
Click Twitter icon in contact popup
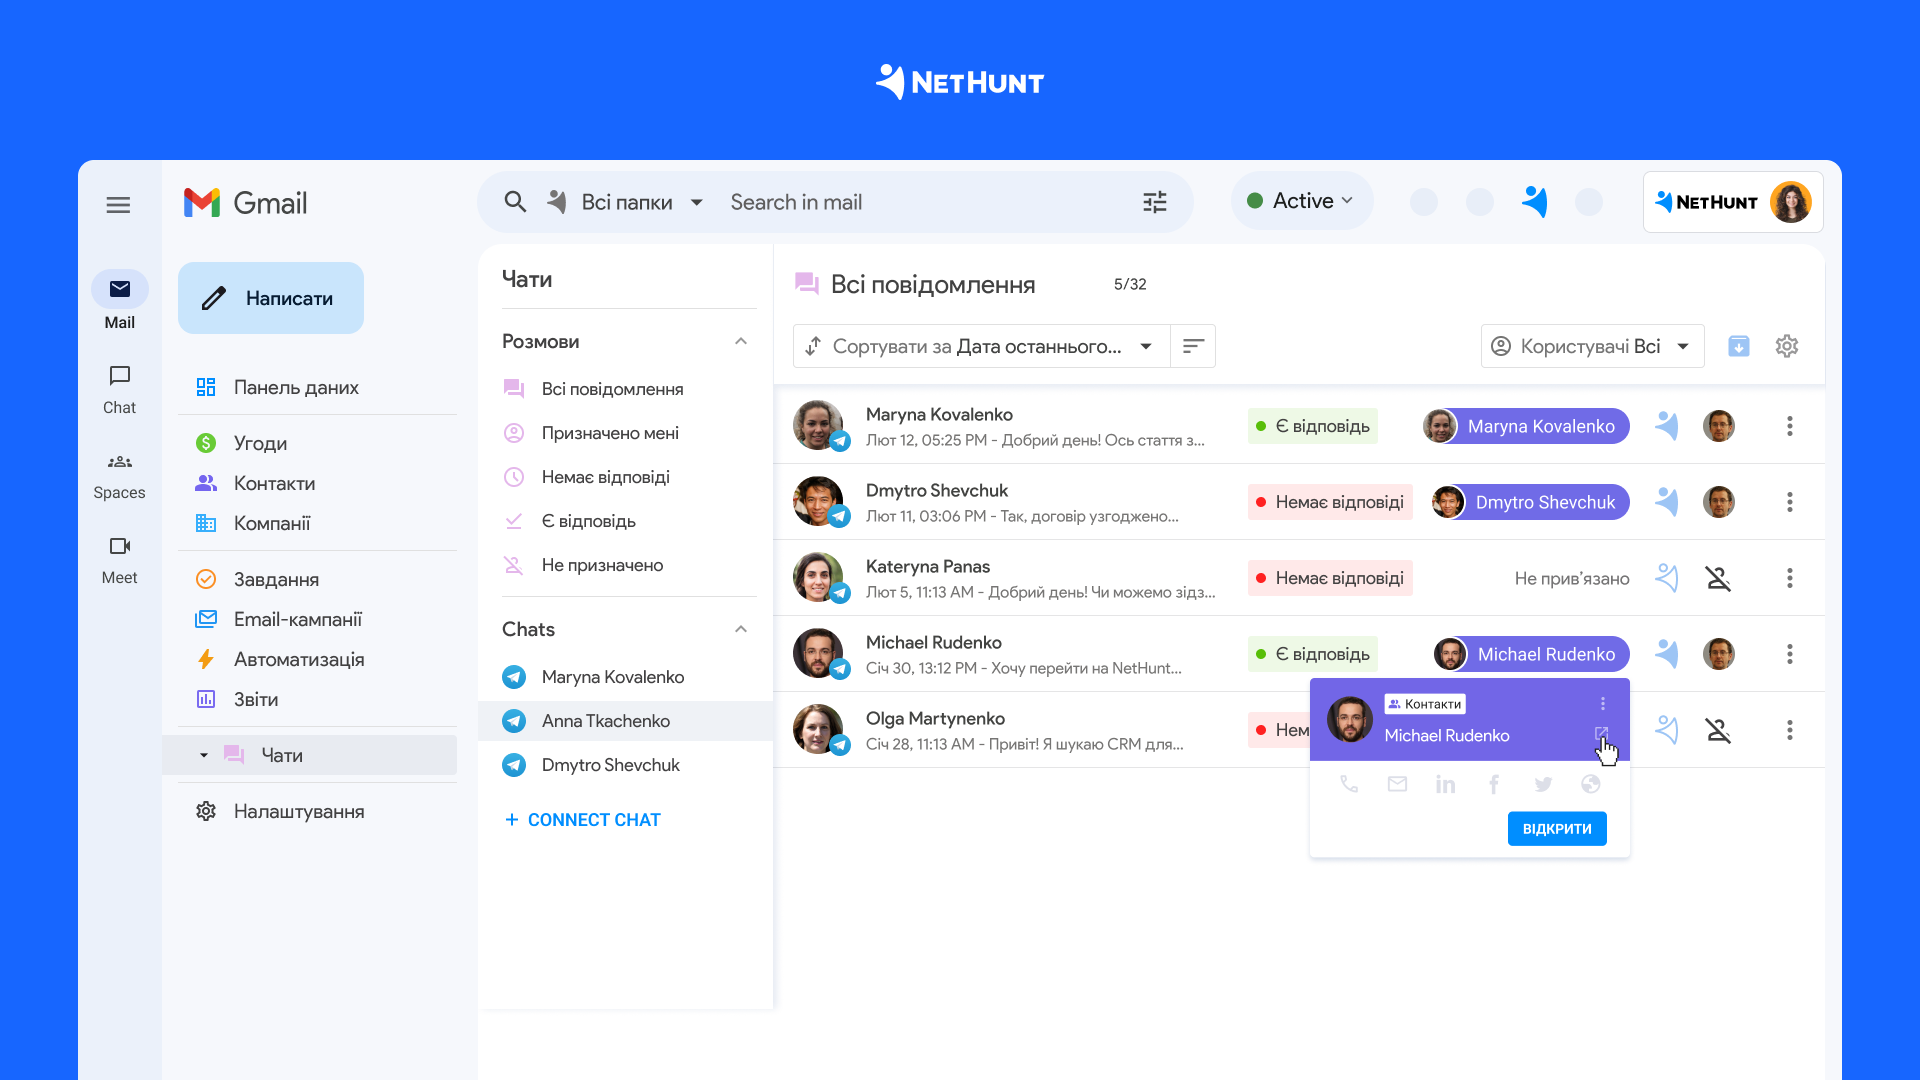click(x=1543, y=784)
